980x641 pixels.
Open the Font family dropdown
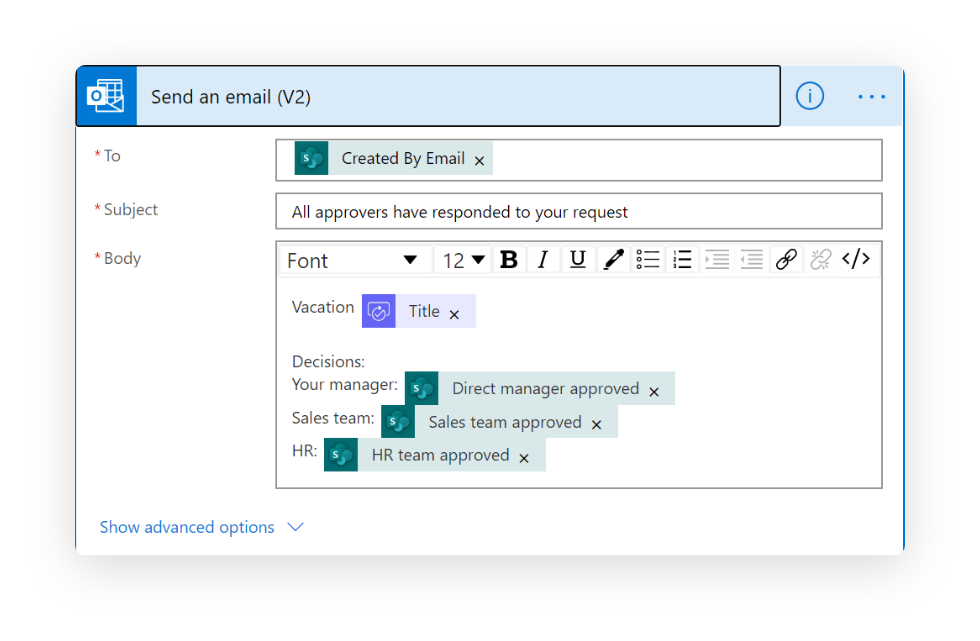354,260
